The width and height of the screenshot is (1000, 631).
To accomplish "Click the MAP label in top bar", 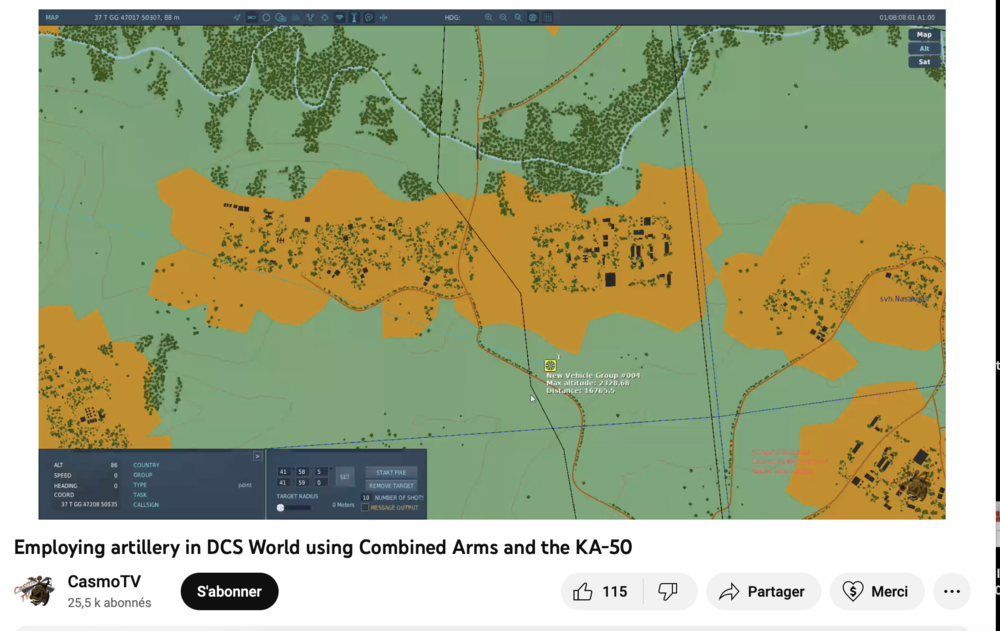I will 52,17.
